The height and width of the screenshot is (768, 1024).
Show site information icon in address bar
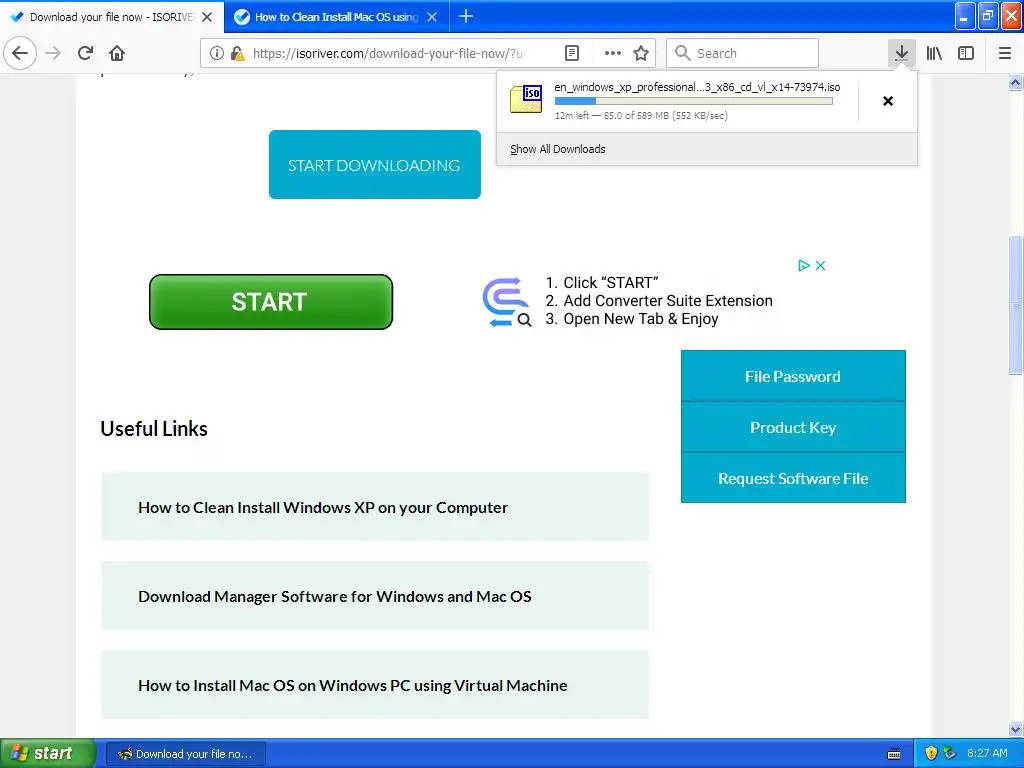click(217, 53)
